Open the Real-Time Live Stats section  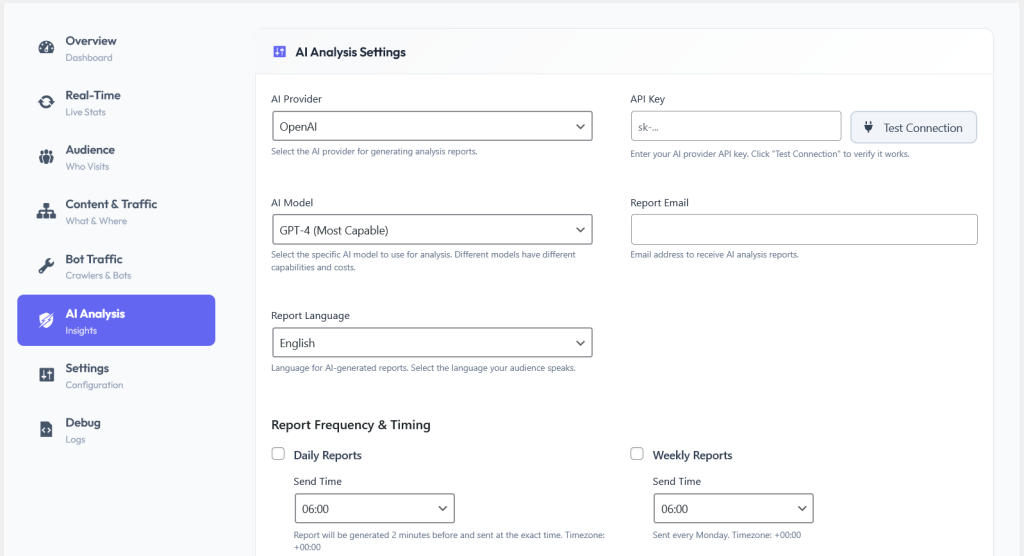pyautogui.click(x=116, y=103)
